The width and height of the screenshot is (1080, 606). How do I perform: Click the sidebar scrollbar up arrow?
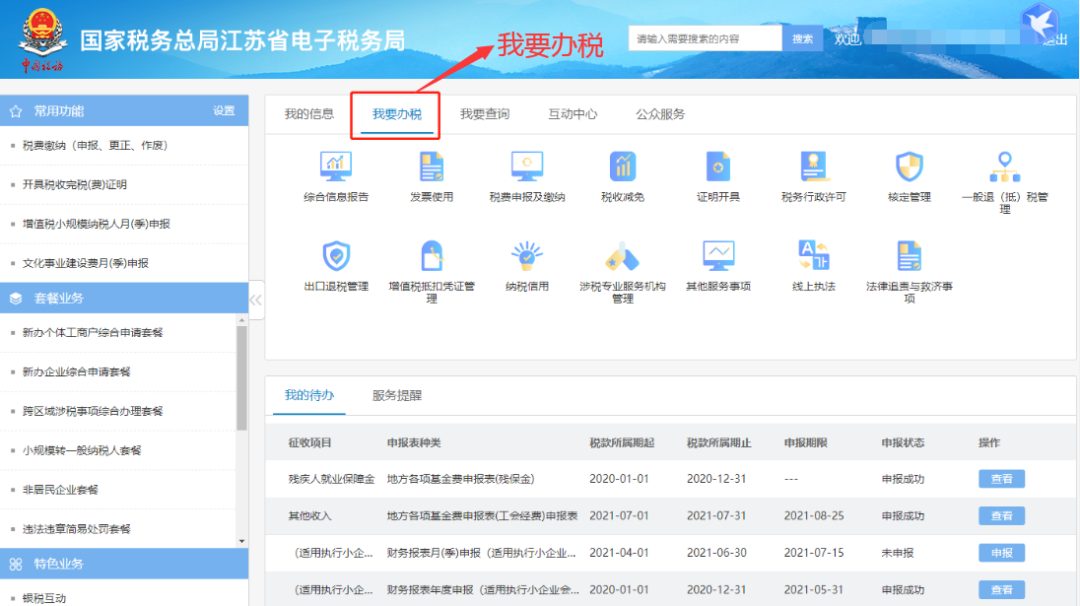[x=242, y=320]
